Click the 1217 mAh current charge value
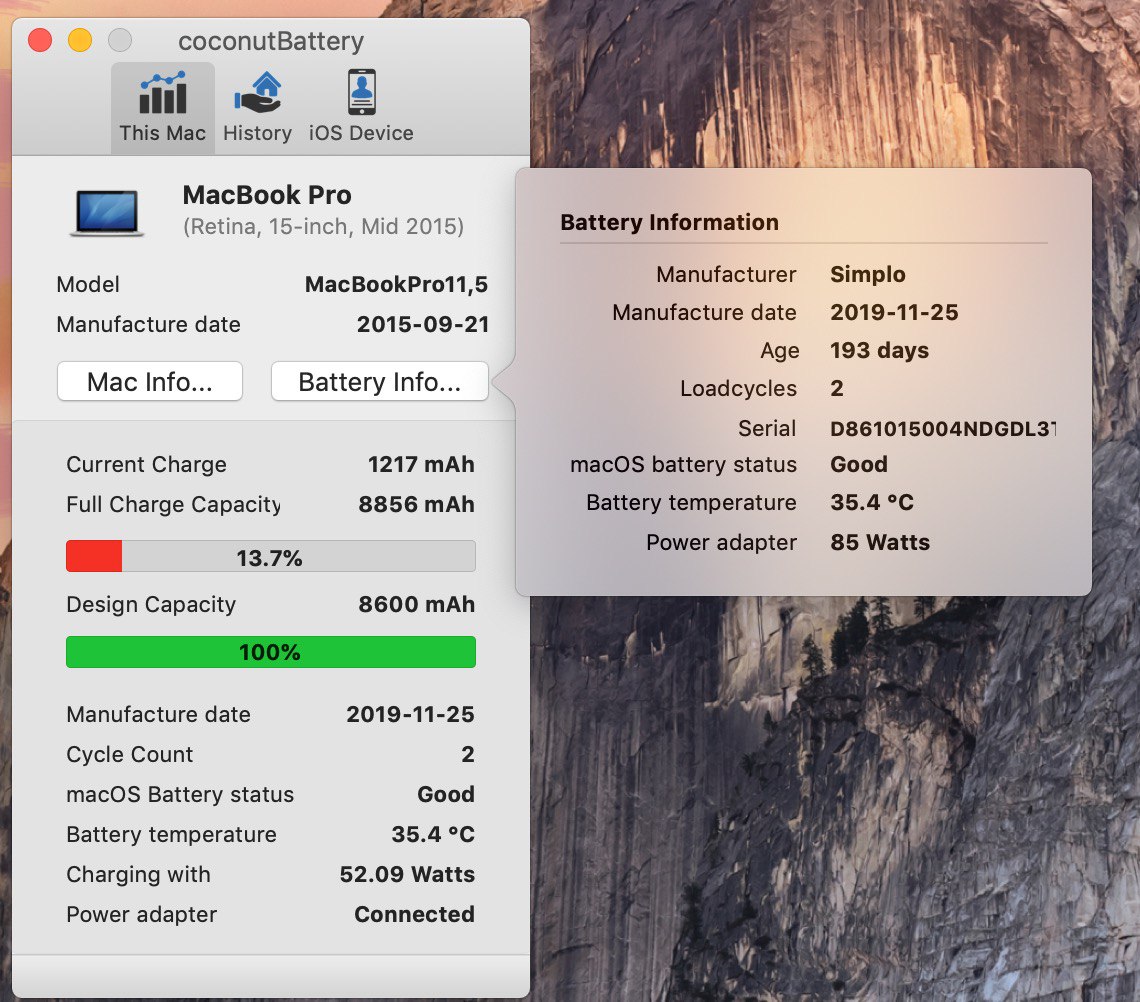 [421, 465]
